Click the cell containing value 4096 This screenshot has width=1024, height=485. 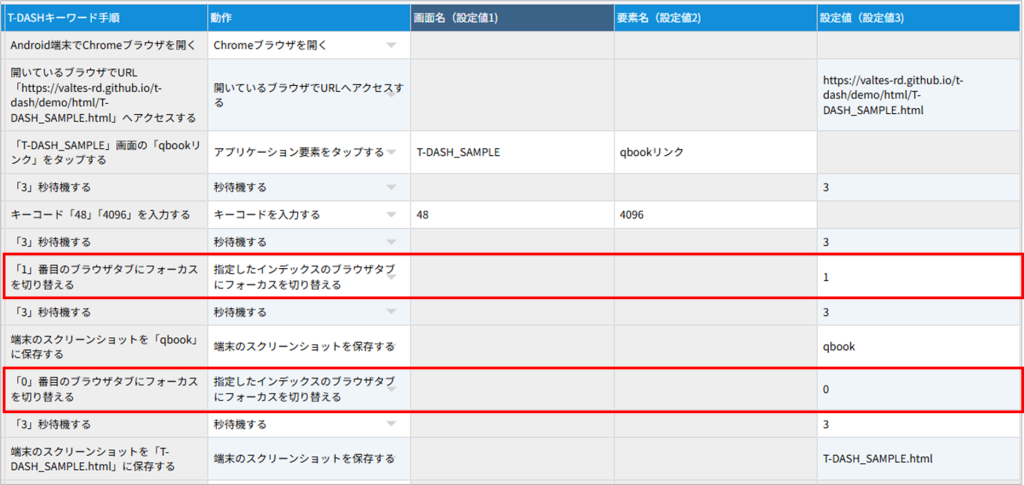[715, 215]
